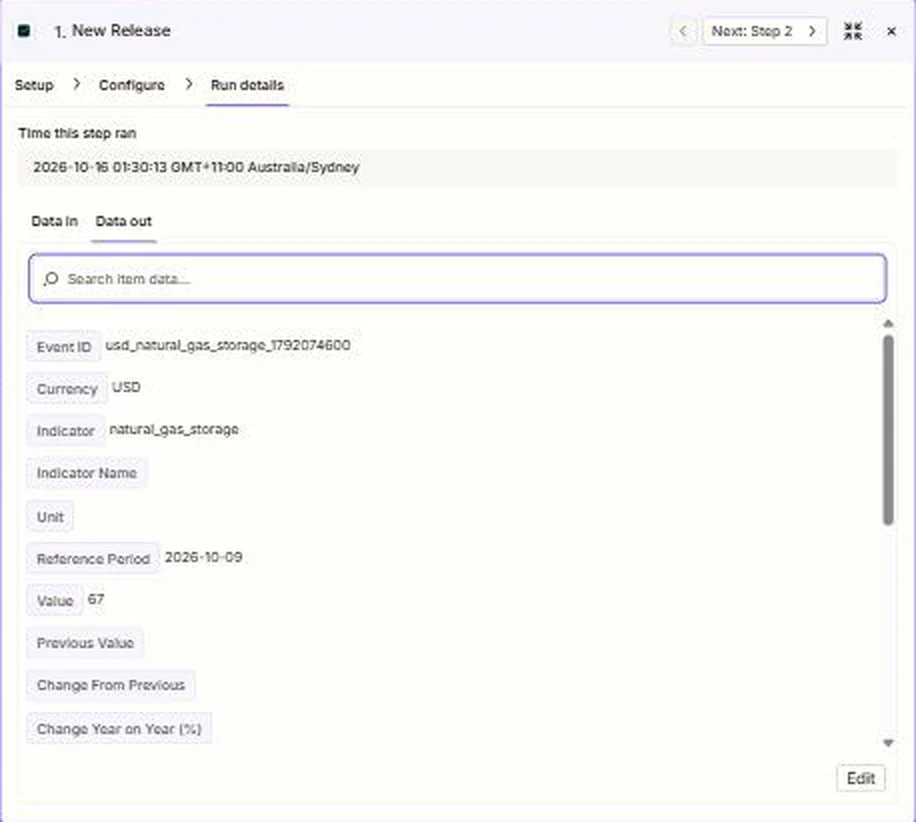Focus the Search item data field
Screen dimensions: 916x822
point(457,279)
